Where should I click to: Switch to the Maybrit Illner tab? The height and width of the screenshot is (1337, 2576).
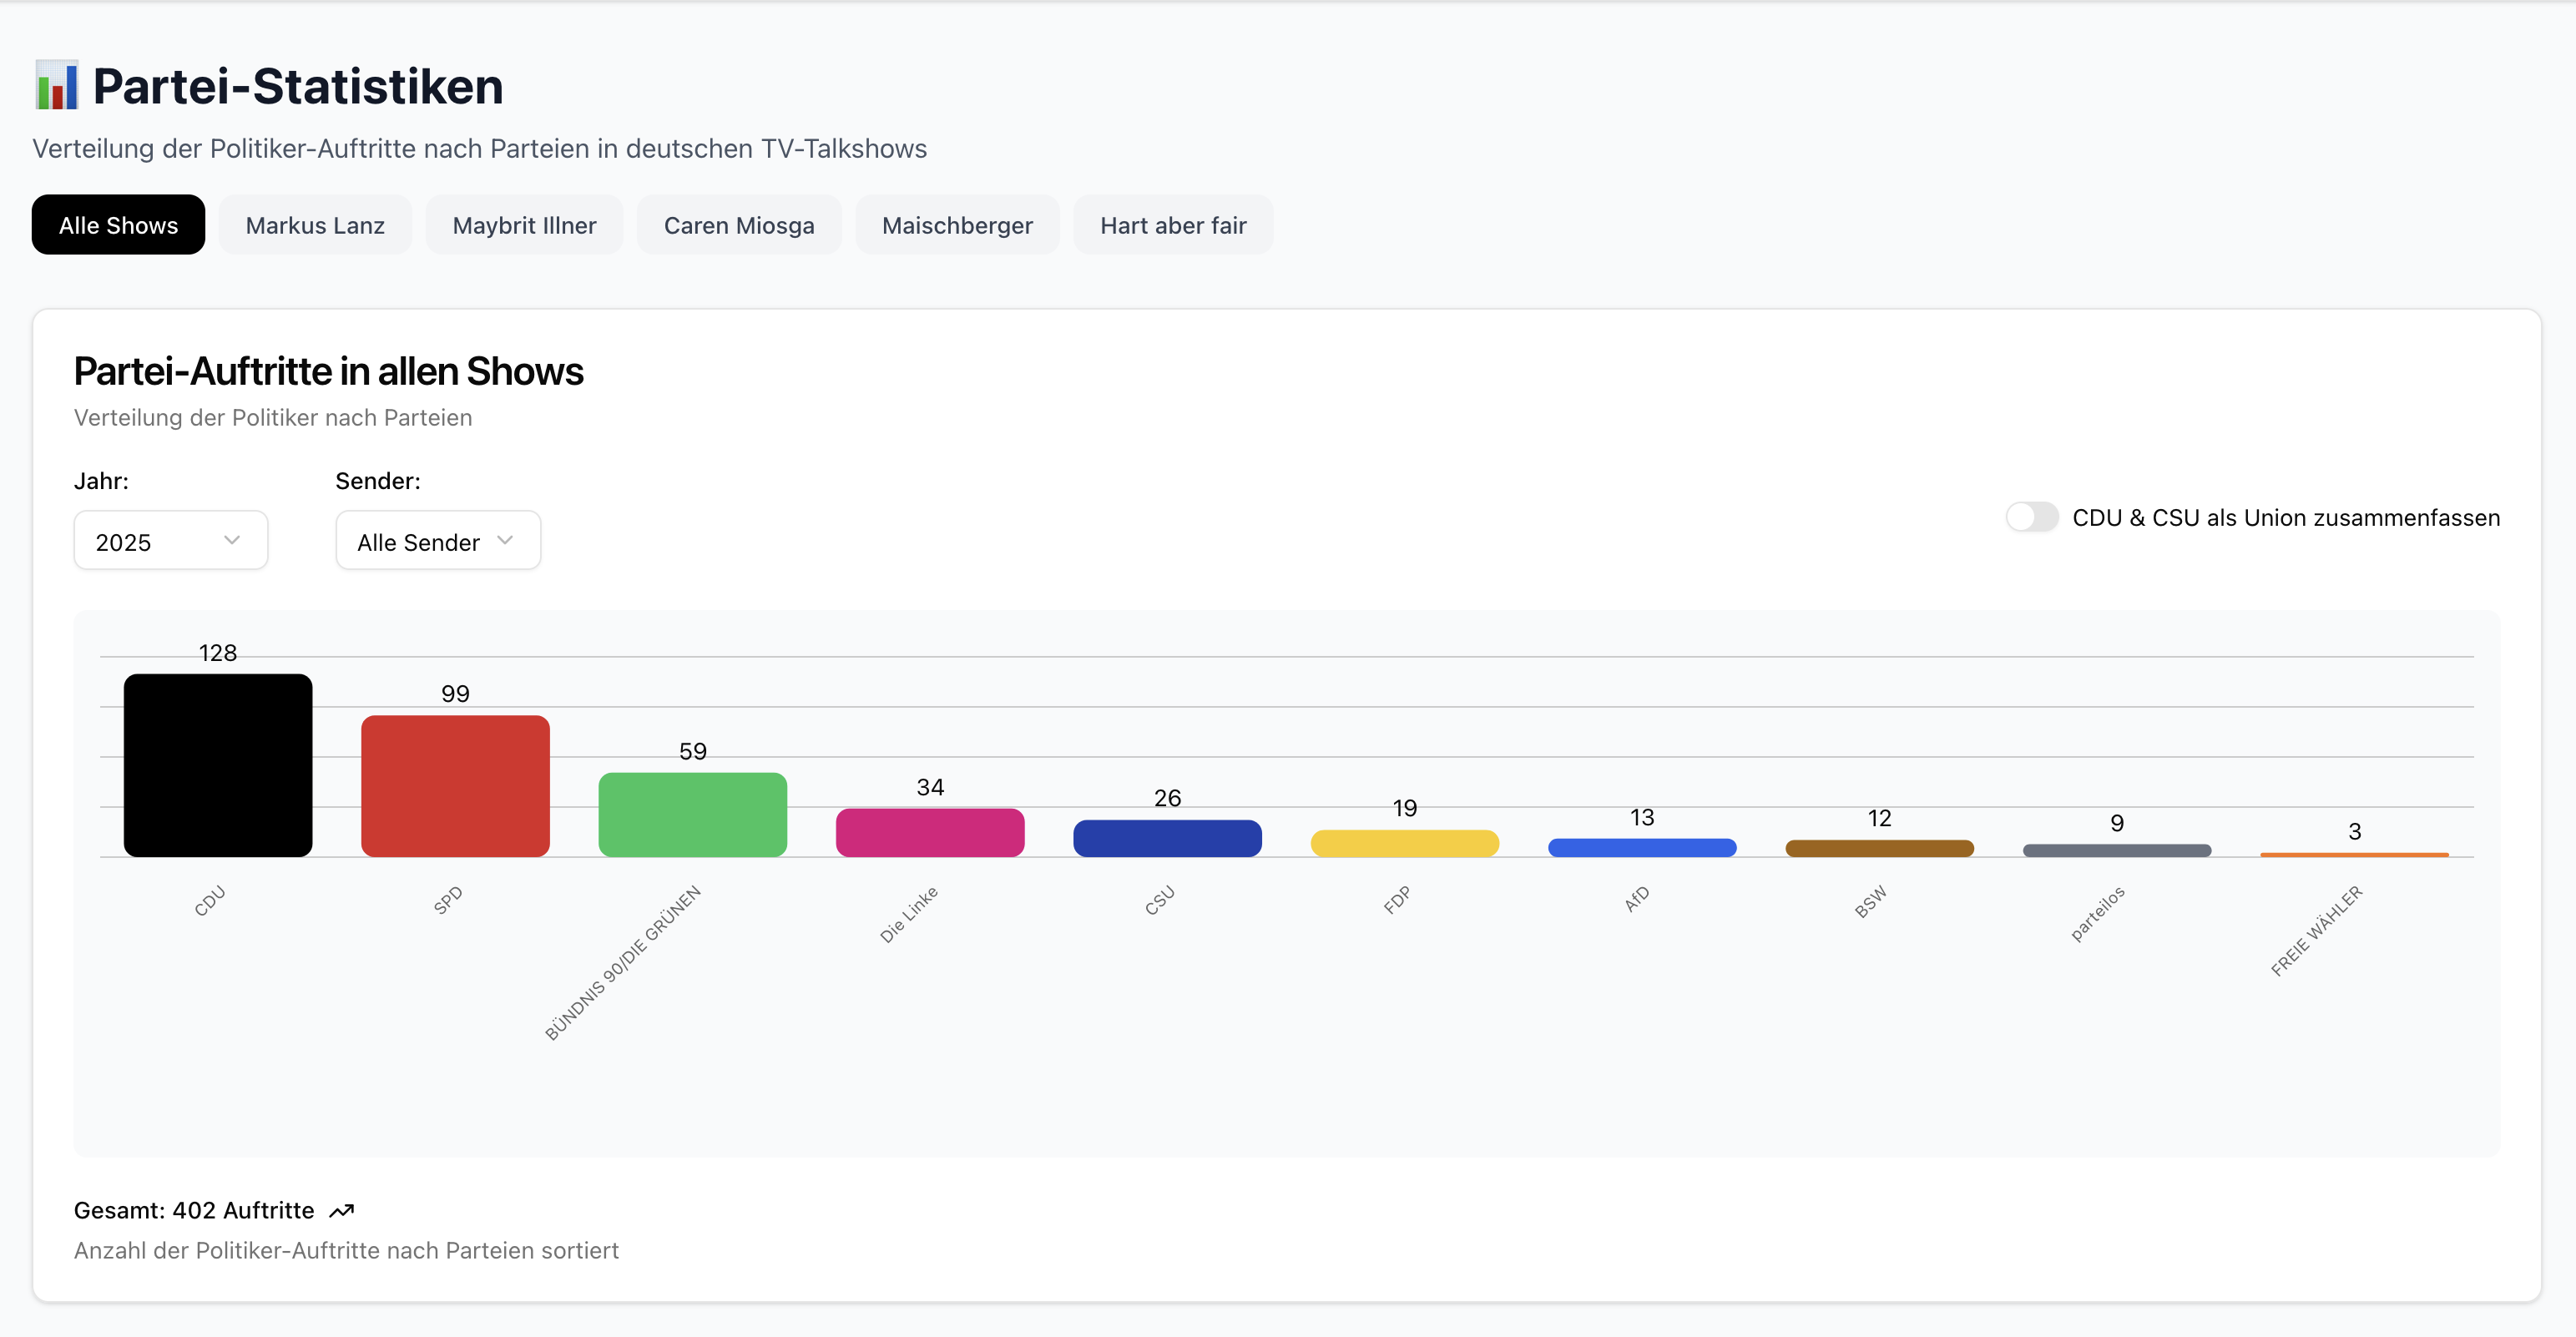[524, 225]
